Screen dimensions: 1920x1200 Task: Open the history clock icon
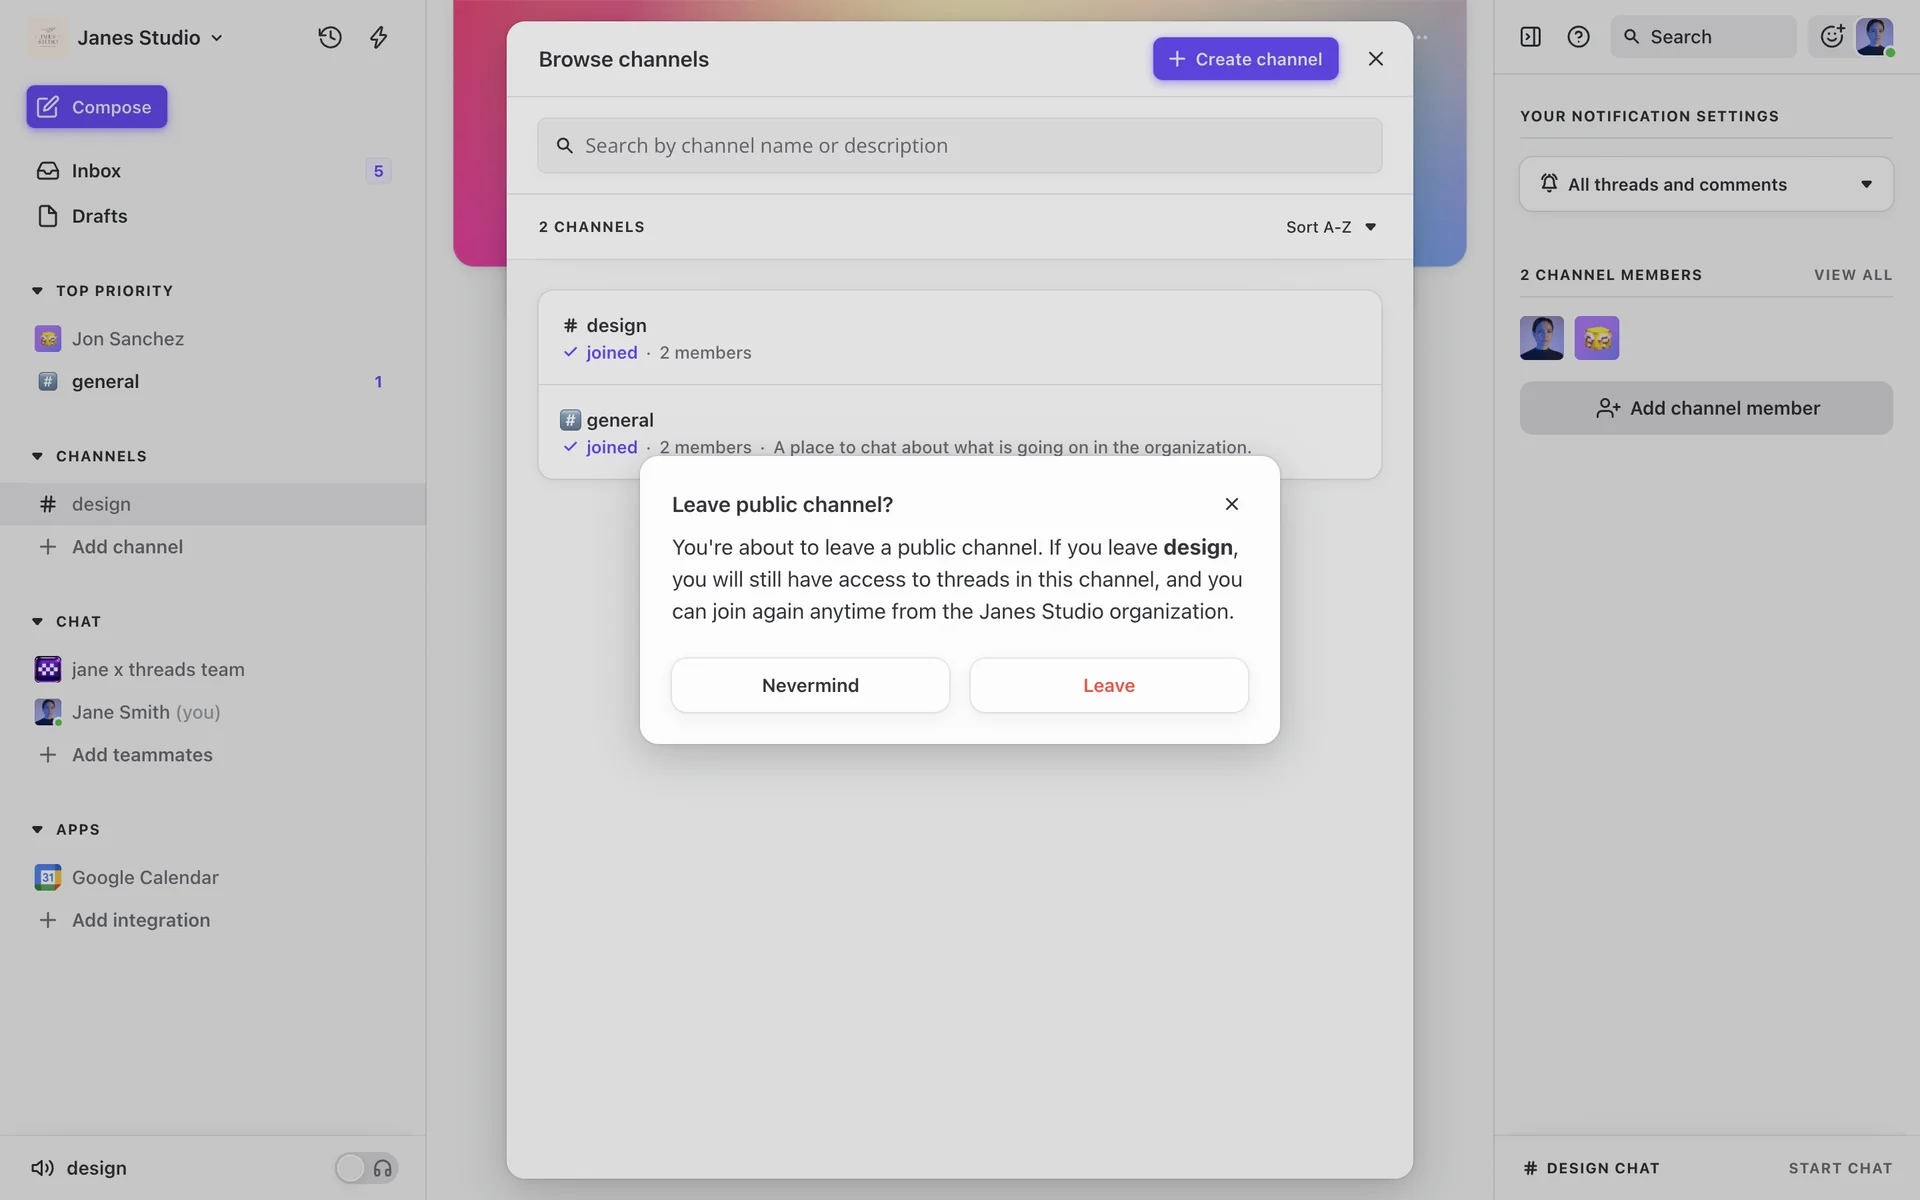tap(330, 37)
